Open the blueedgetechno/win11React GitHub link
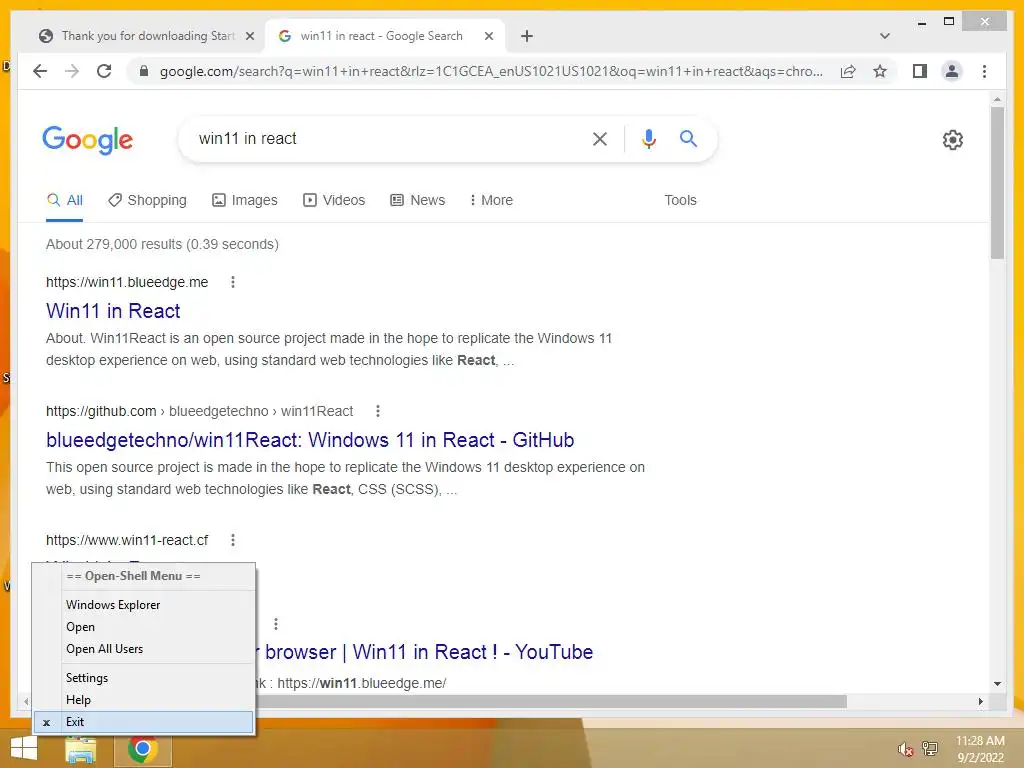Image resolution: width=1024 pixels, height=768 pixels. click(x=310, y=440)
